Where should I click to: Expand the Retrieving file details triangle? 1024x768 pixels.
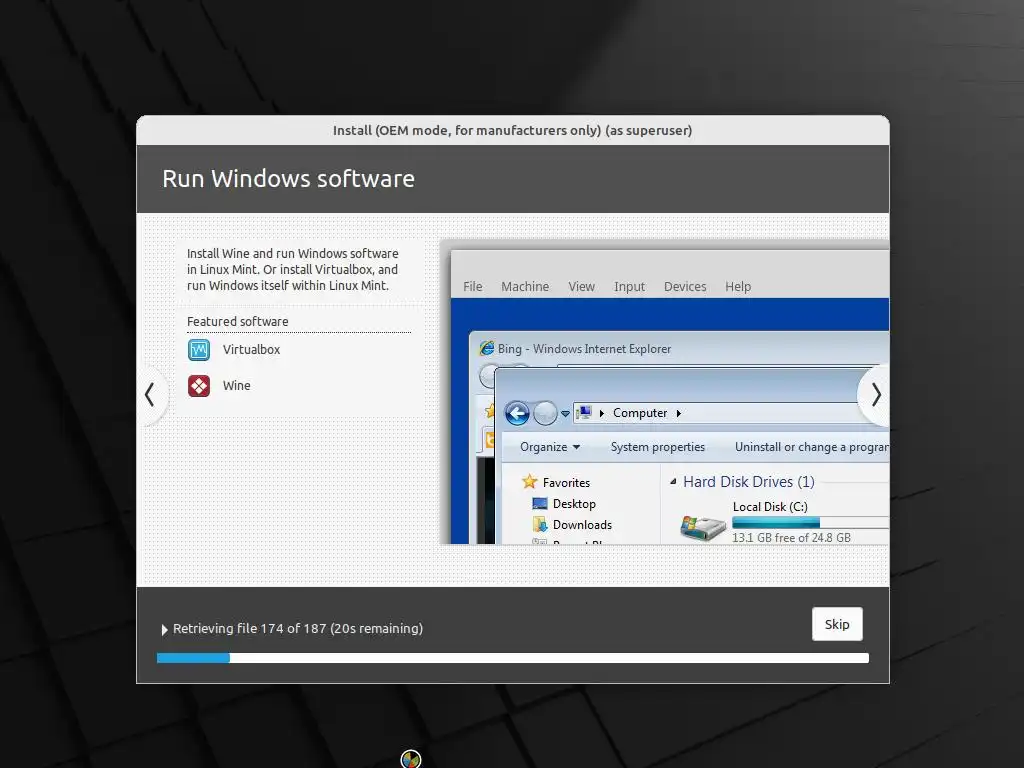(165, 630)
